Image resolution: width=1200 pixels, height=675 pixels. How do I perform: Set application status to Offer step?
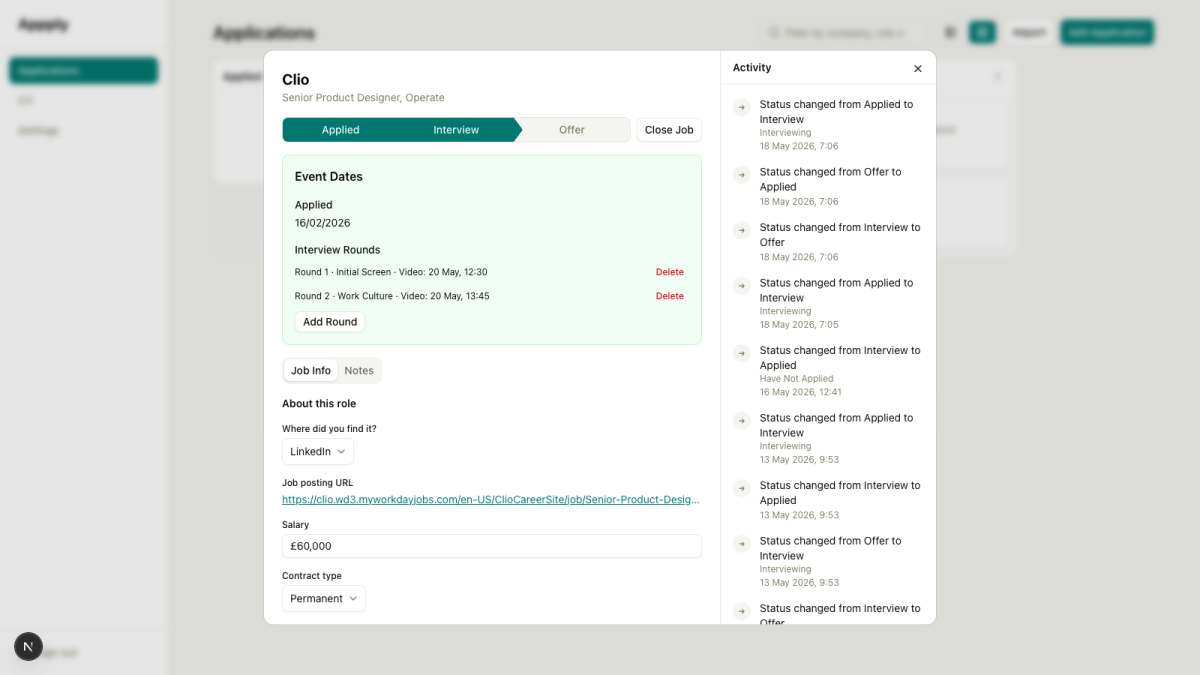572,130
